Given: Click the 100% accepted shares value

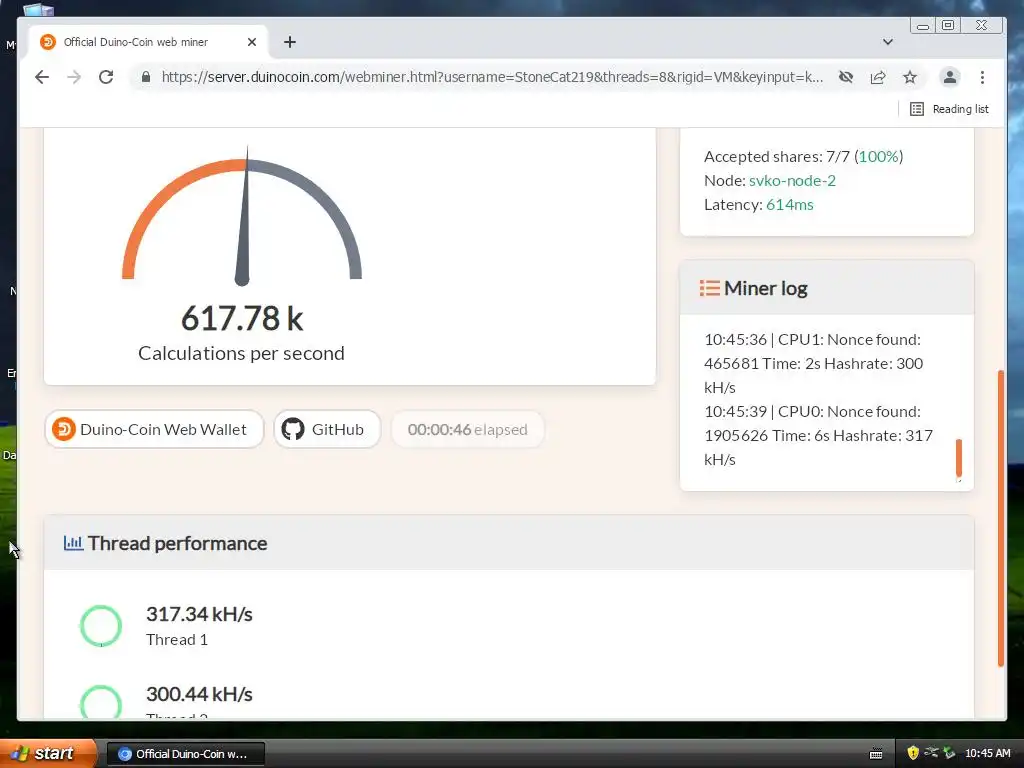Looking at the screenshot, I should 878,156.
